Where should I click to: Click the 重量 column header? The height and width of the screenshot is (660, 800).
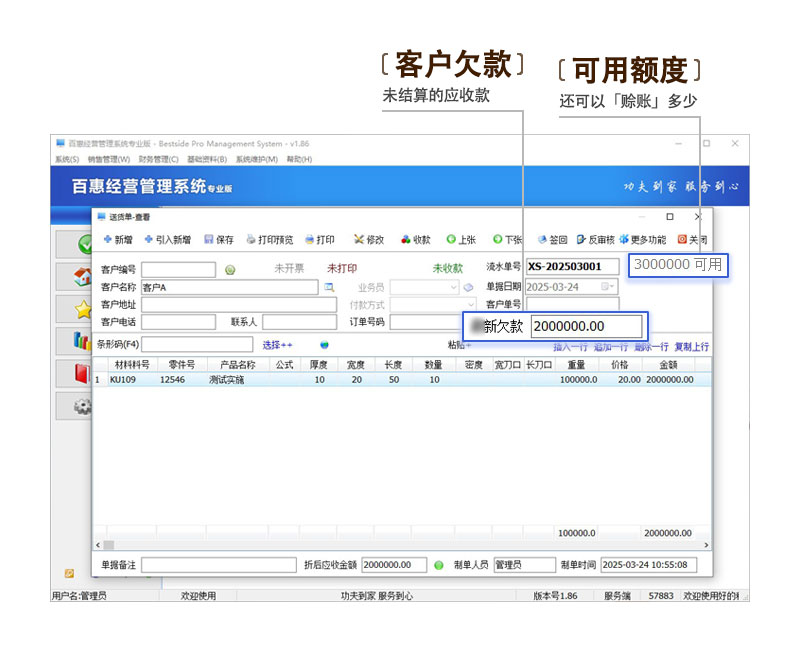coord(576,365)
